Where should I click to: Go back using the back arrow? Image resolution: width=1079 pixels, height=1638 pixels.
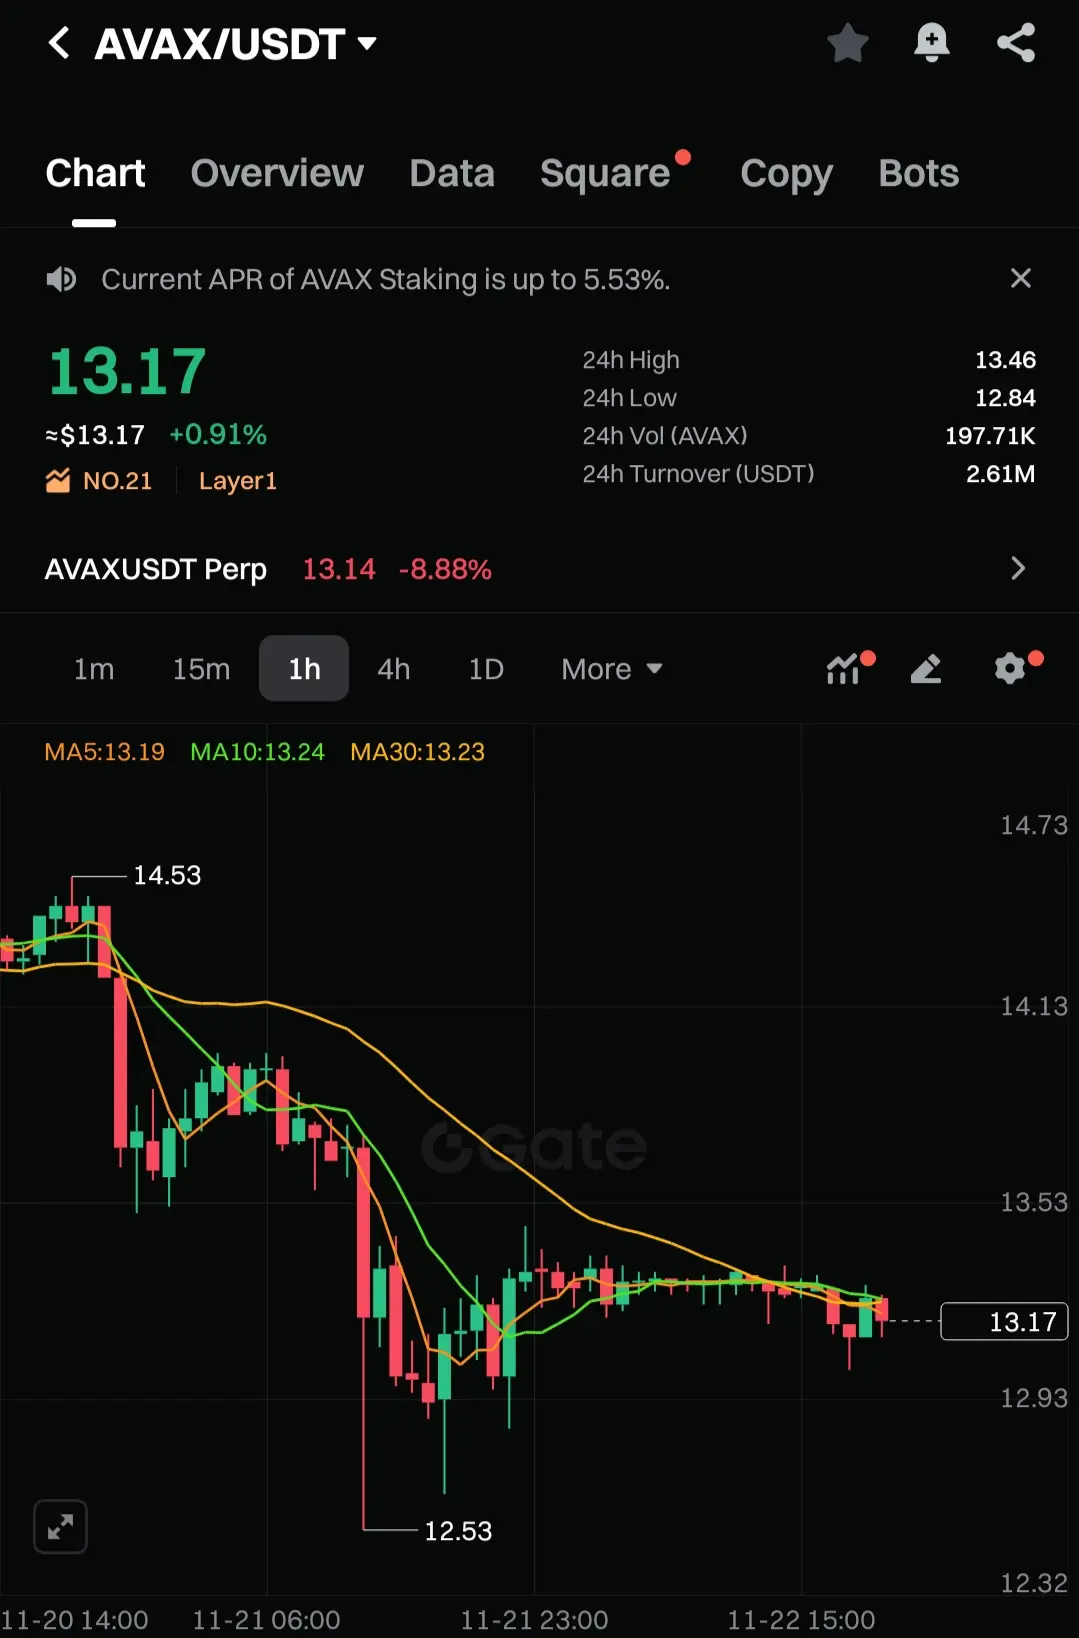point(60,43)
